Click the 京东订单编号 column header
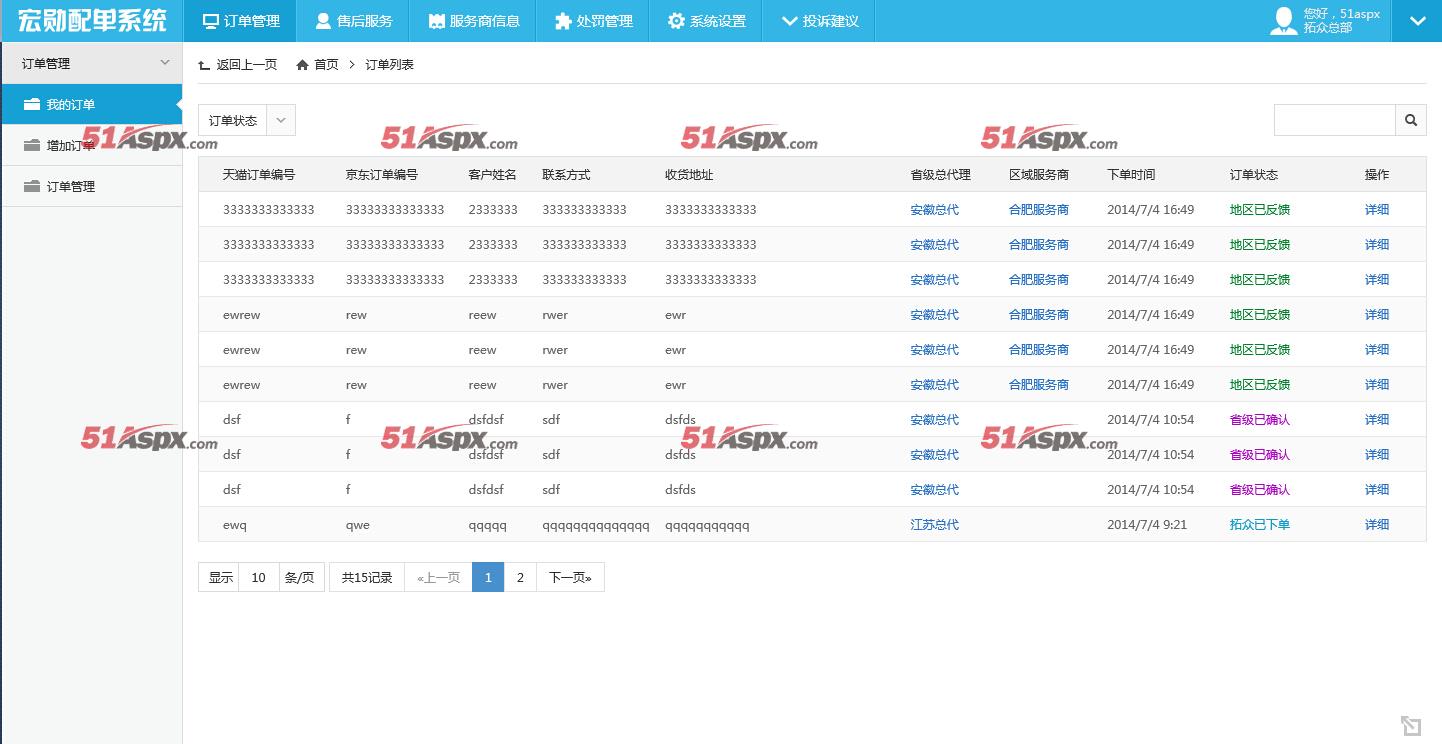The image size is (1442, 744). coord(382,174)
